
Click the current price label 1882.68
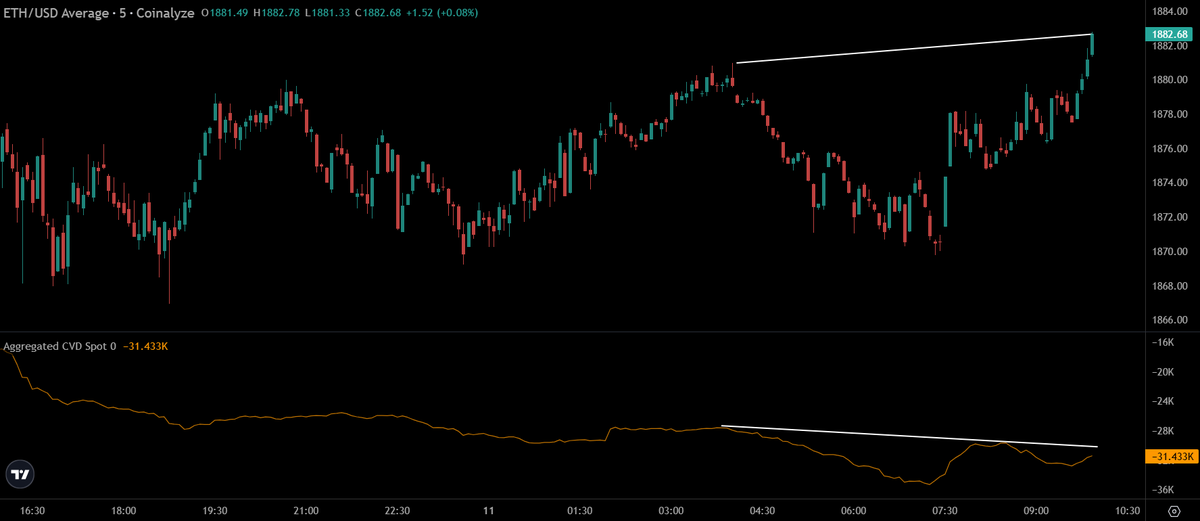click(1169, 34)
